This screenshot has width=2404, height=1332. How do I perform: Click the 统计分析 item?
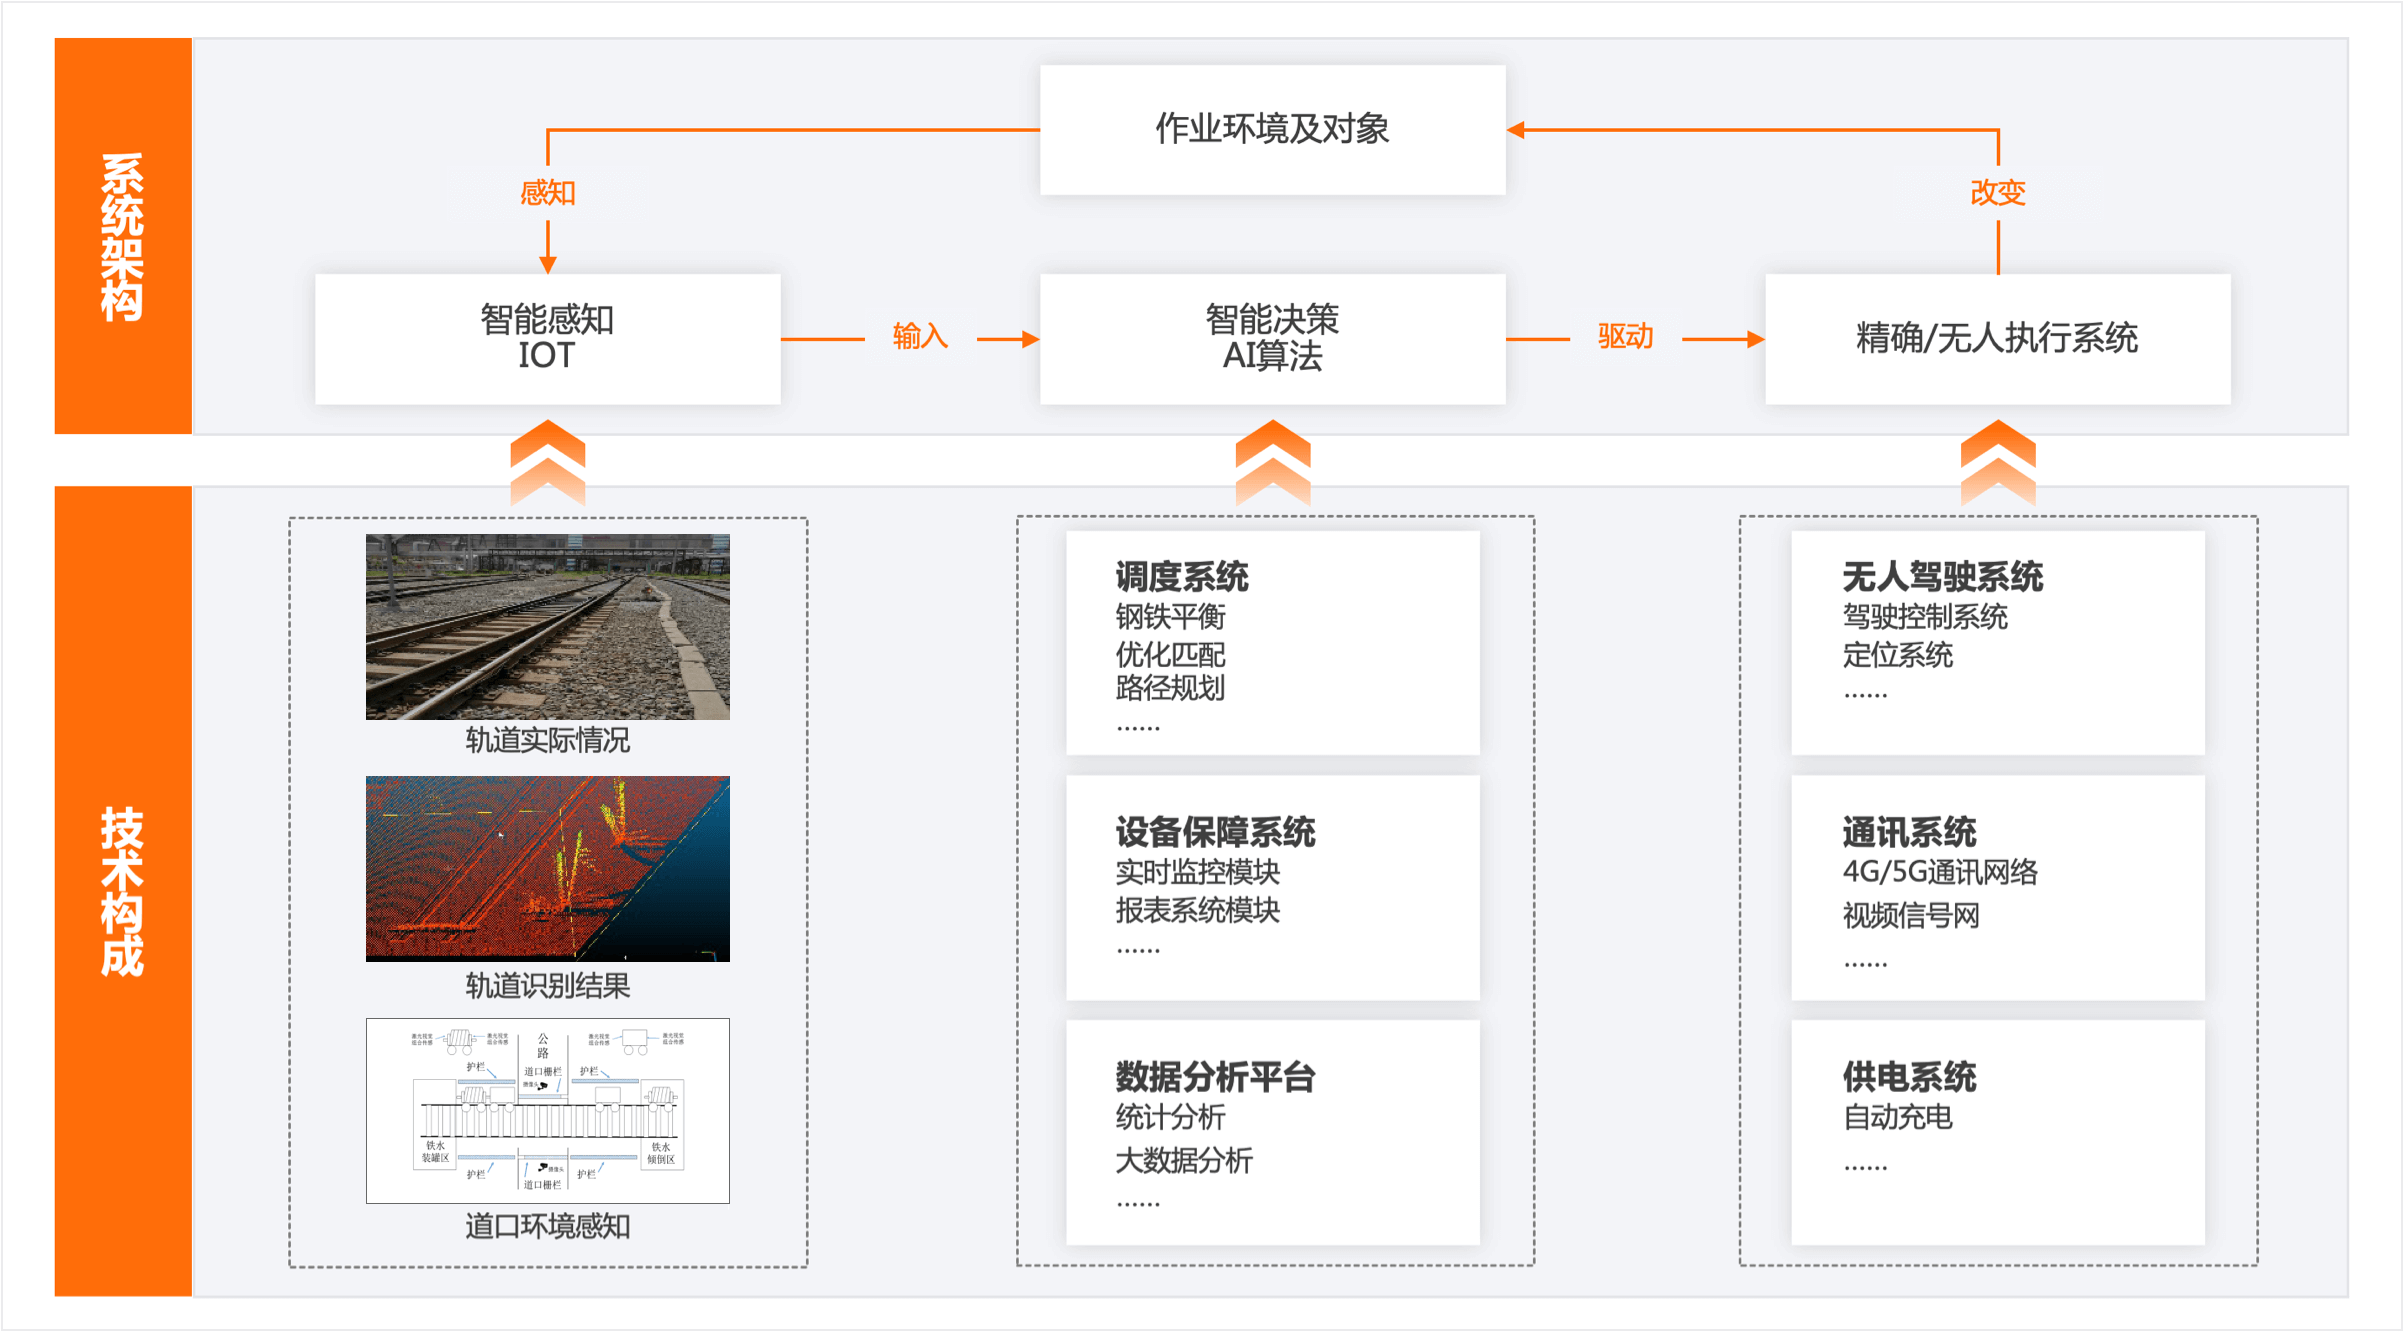(1170, 1117)
